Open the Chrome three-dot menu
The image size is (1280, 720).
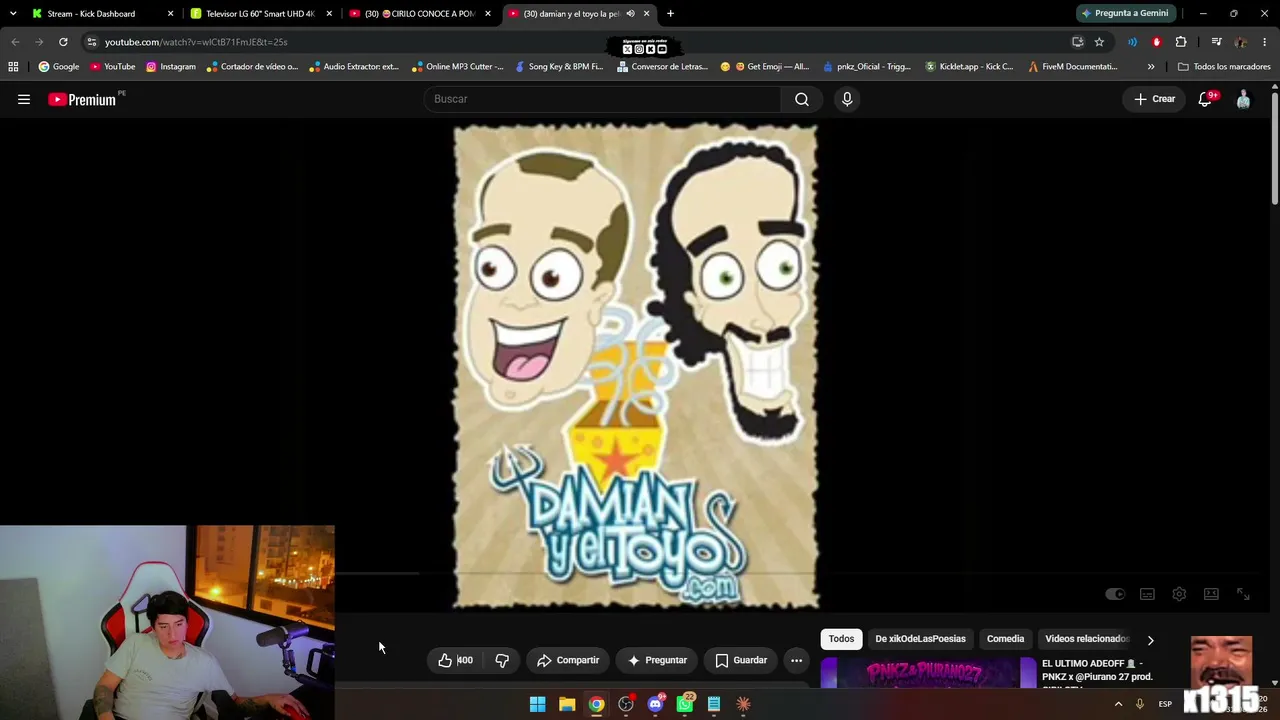(1265, 42)
